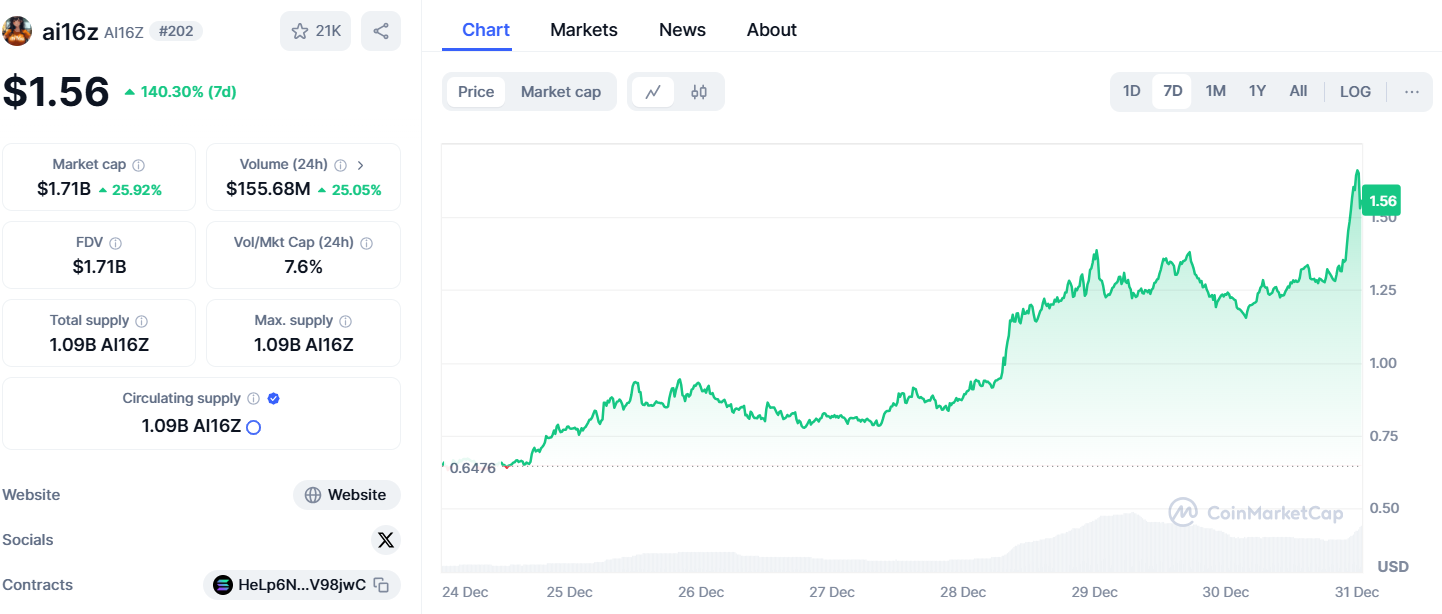Viewport: 1442px width, 614px height.
Task: Set chart range to 7D
Action: [x=1173, y=91]
